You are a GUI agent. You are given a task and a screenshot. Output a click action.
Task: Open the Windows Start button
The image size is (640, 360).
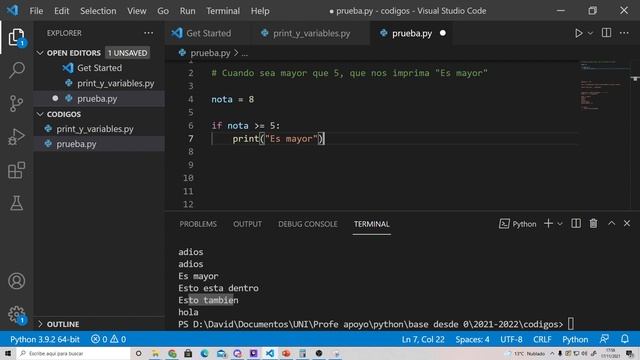tap(8, 353)
